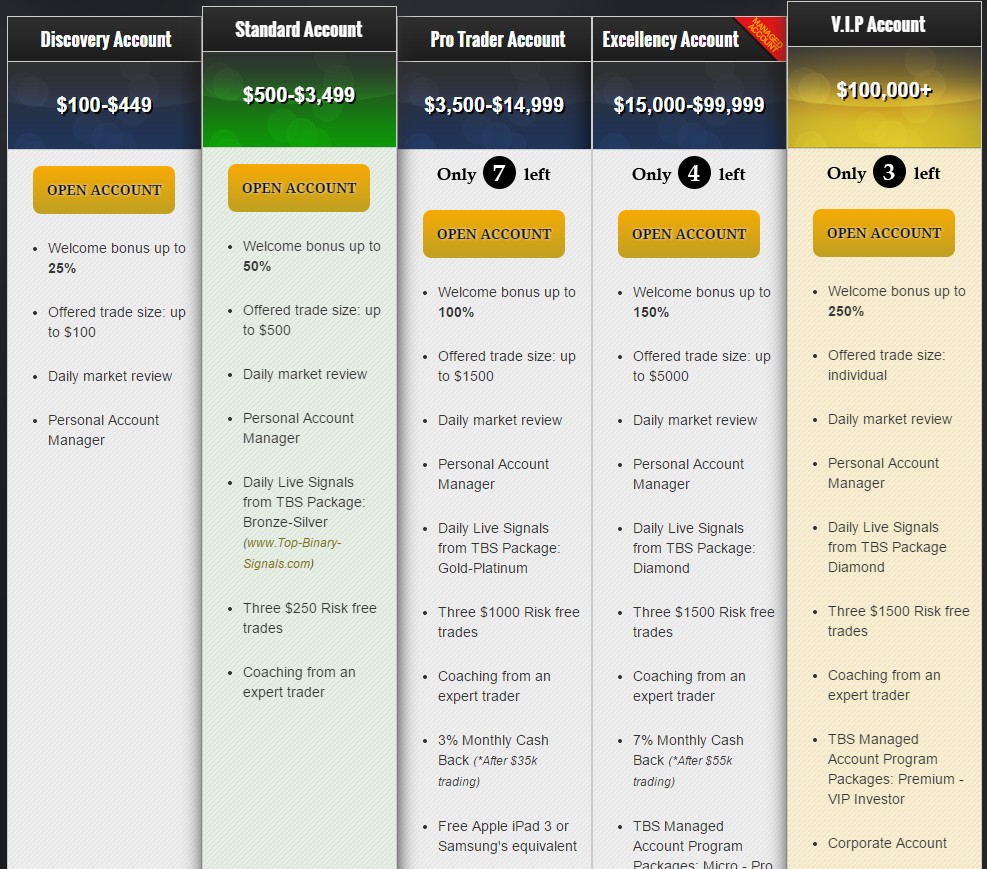This screenshot has width=987, height=869.
Task: Follow the www.Top-Binary-Signals.com link
Action: pyautogui.click(x=293, y=553)
